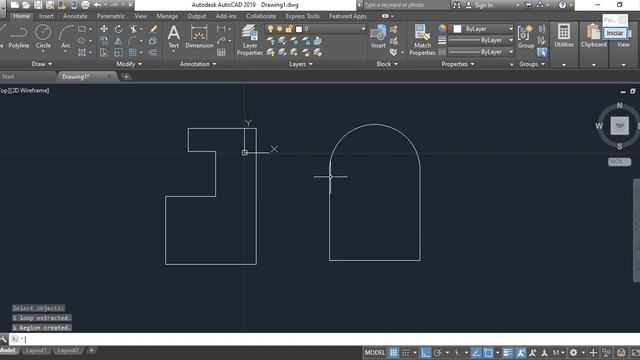The height and width of the screenshot is (360, 640).
Task: Expand the Annotation panel
Action: 198,64
